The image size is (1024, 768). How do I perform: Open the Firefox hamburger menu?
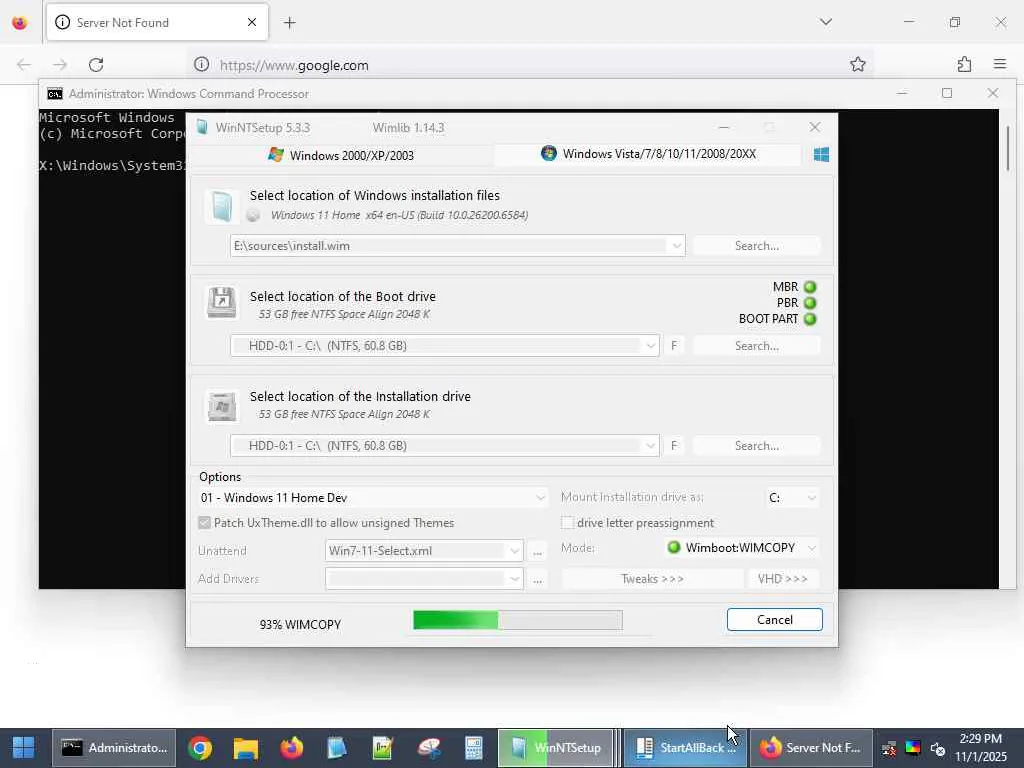coord(1000,64)
